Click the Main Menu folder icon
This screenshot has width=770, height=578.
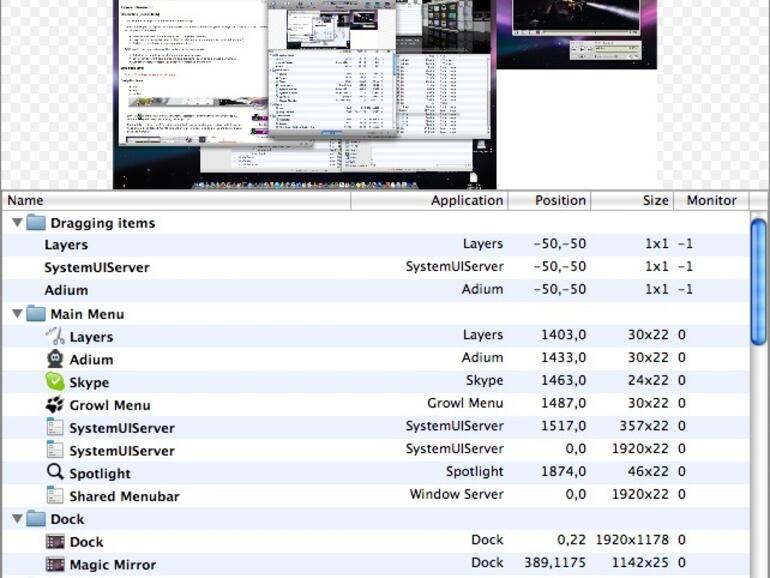pyautogui.click(x=36, y=313)
